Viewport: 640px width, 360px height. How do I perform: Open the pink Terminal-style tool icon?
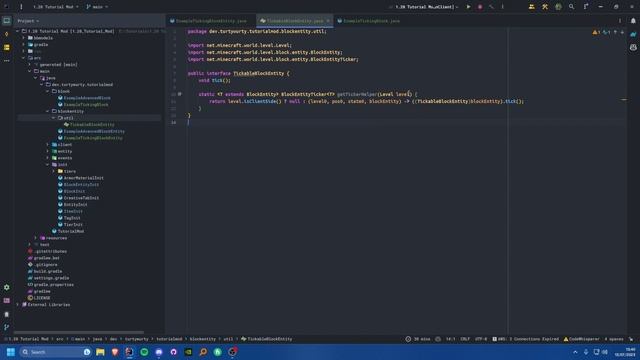(x=7, y=301)
